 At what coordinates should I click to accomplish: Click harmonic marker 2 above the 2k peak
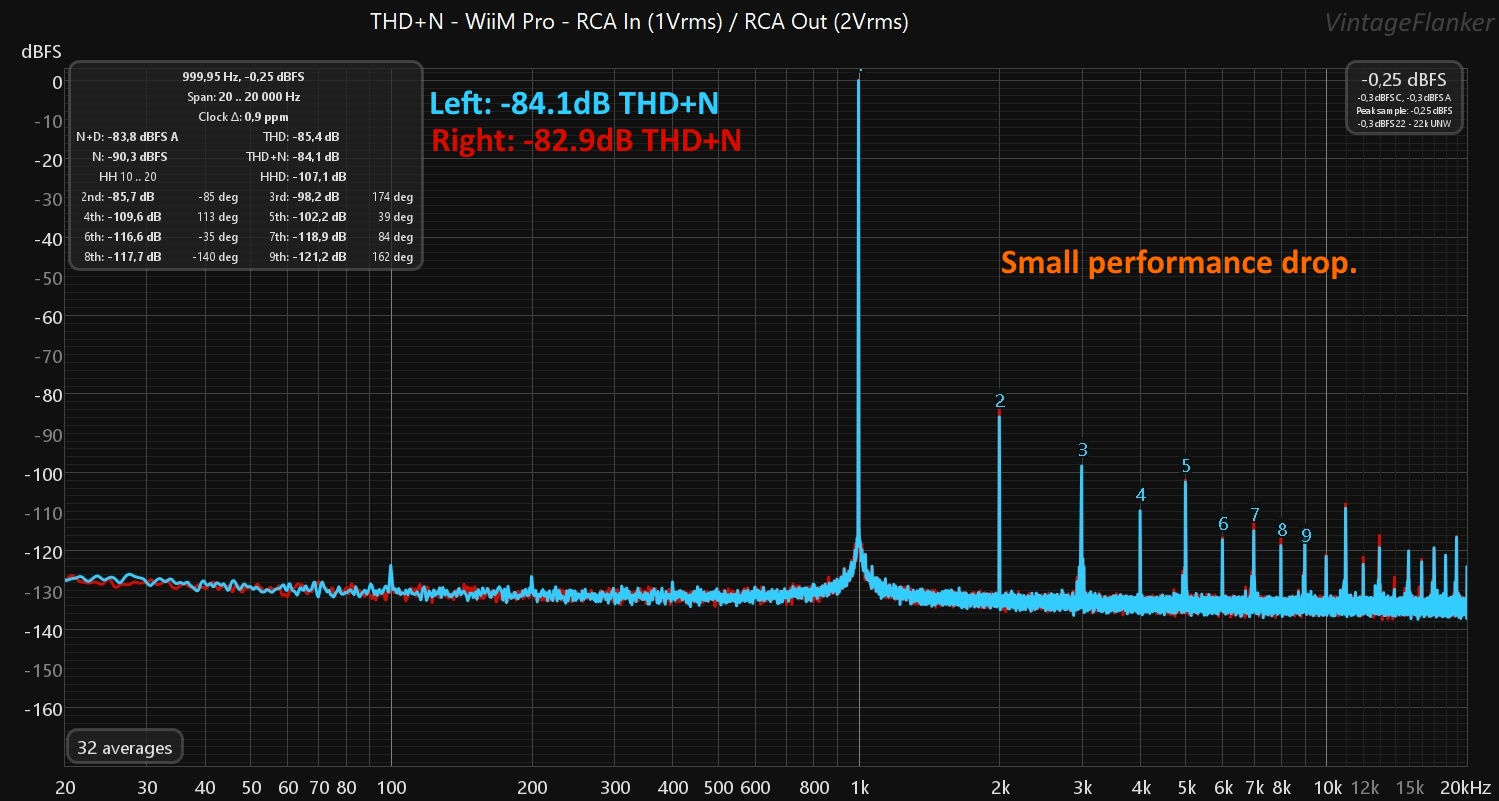(x=1000, y=401)
